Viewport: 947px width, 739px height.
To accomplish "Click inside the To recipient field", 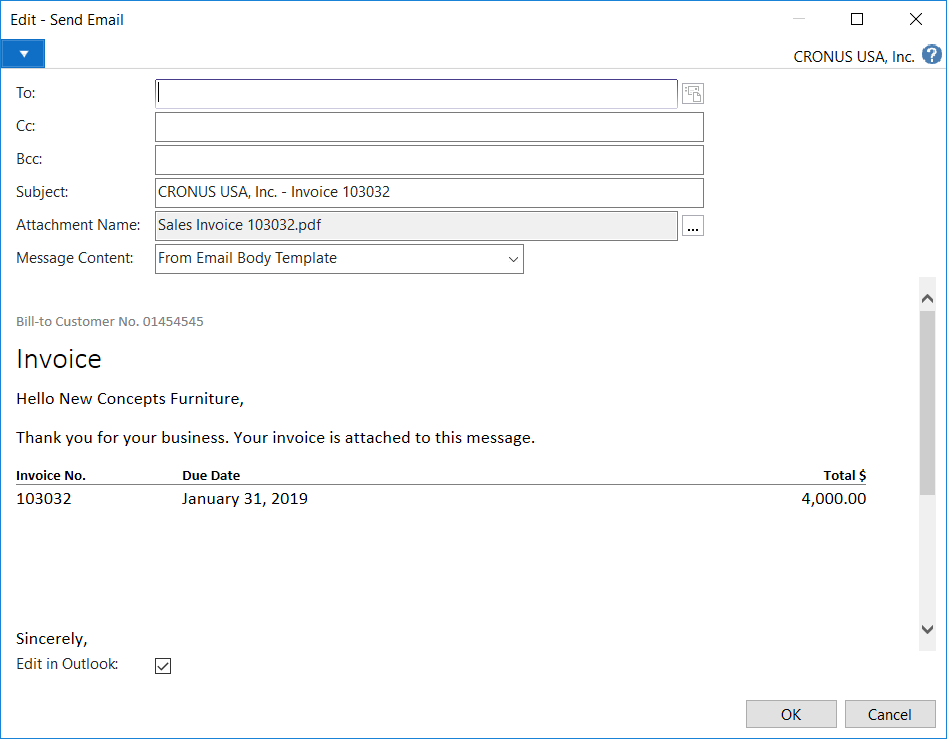I will pyautogui.click(x=416, y=94).
